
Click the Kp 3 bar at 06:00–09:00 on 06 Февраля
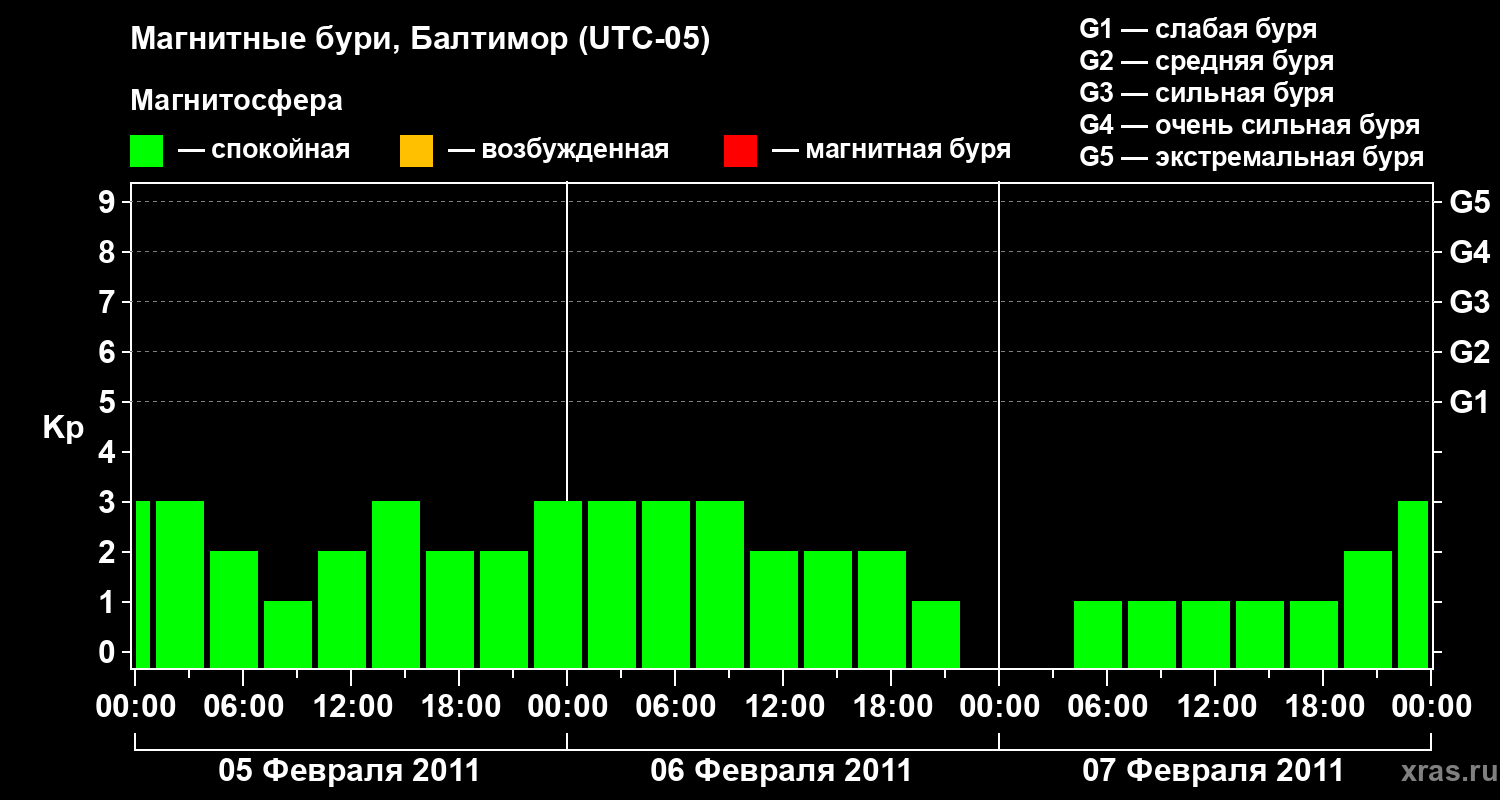720,584
